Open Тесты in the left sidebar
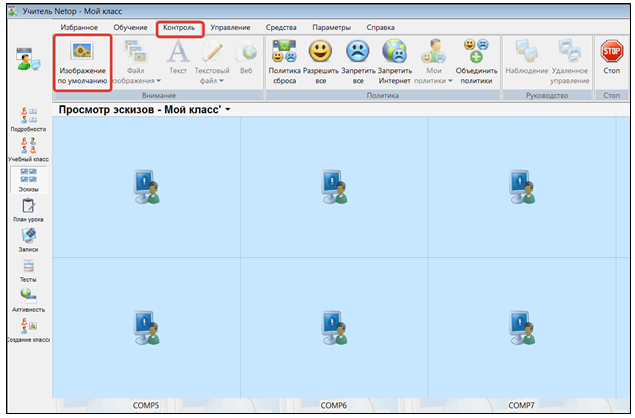 coord(28,269)
